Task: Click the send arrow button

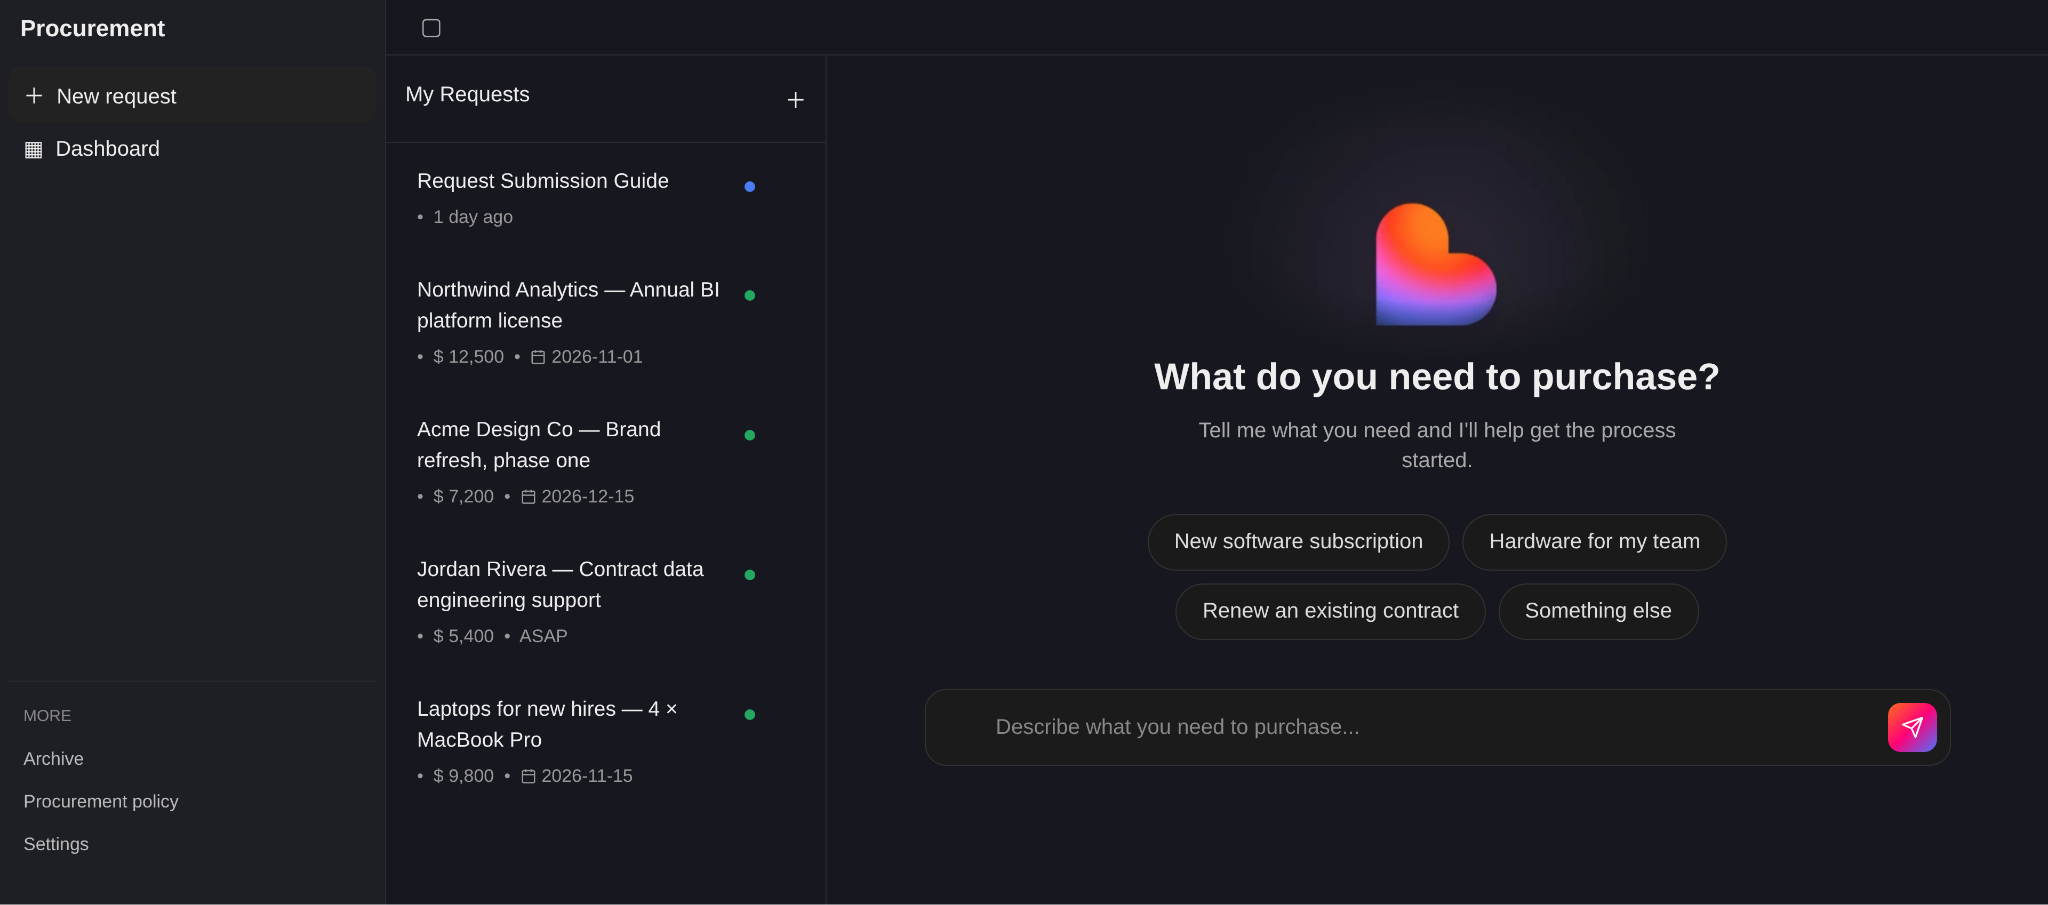Action: point(1911,727)
